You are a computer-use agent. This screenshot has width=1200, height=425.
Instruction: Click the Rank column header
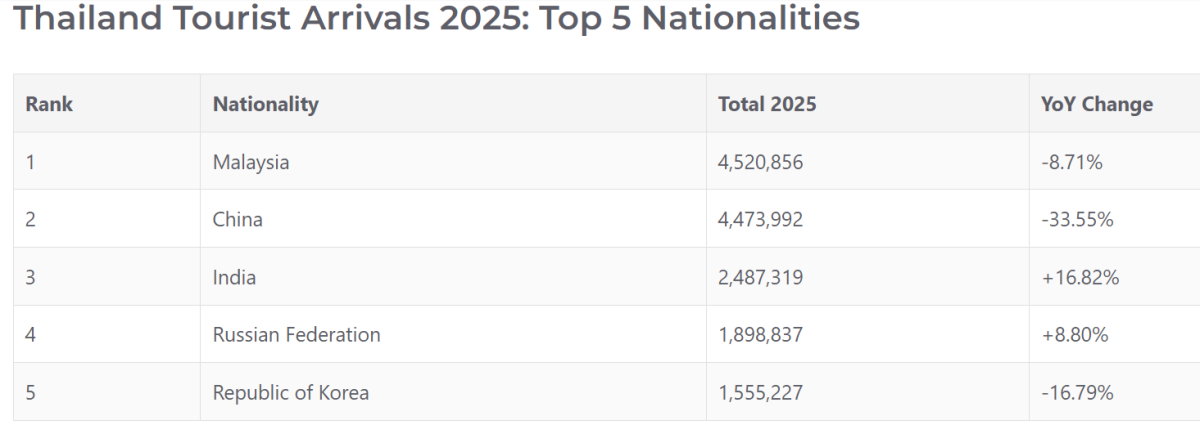pyautogui.click(x=49, y=104)
